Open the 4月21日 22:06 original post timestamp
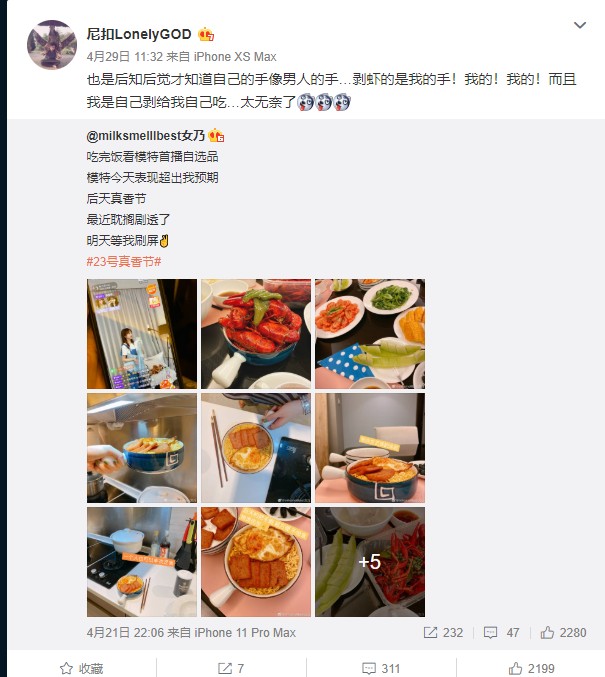The height and width of the screenshot is (677, 605). [x=125, y=633]
